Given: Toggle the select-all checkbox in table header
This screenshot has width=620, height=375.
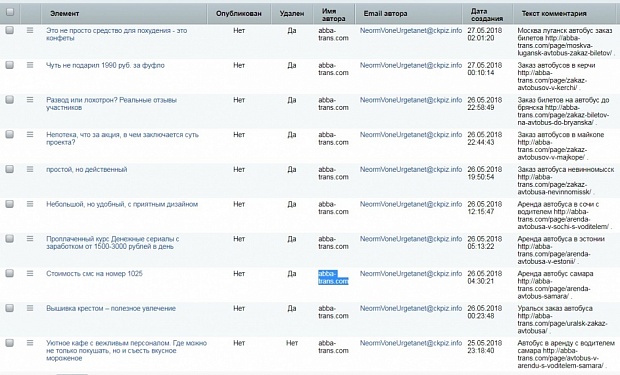Looking at the screenshot, I should point(10,12).
